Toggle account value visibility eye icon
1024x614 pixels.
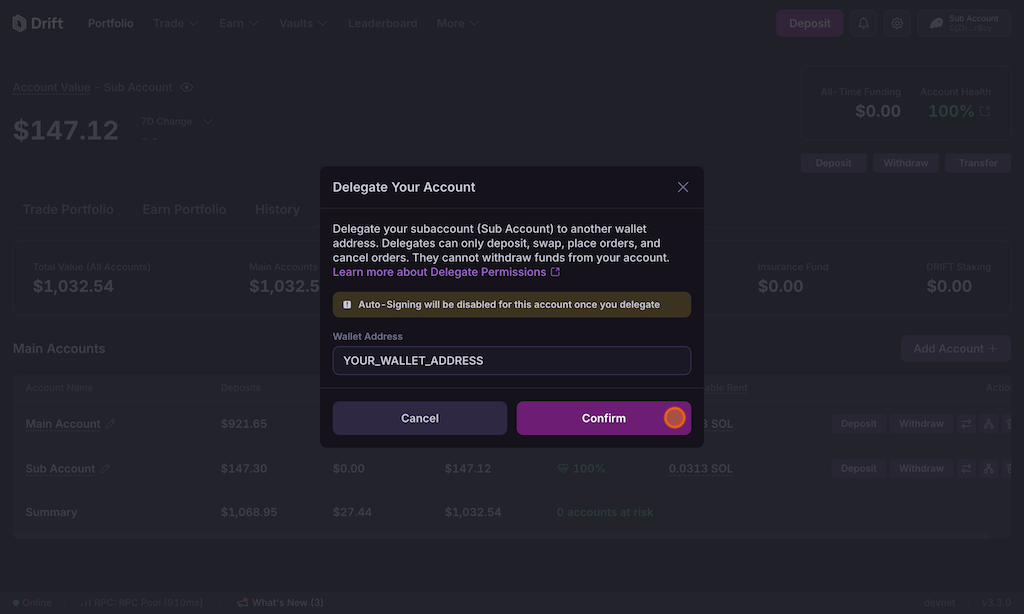point(187,87)
